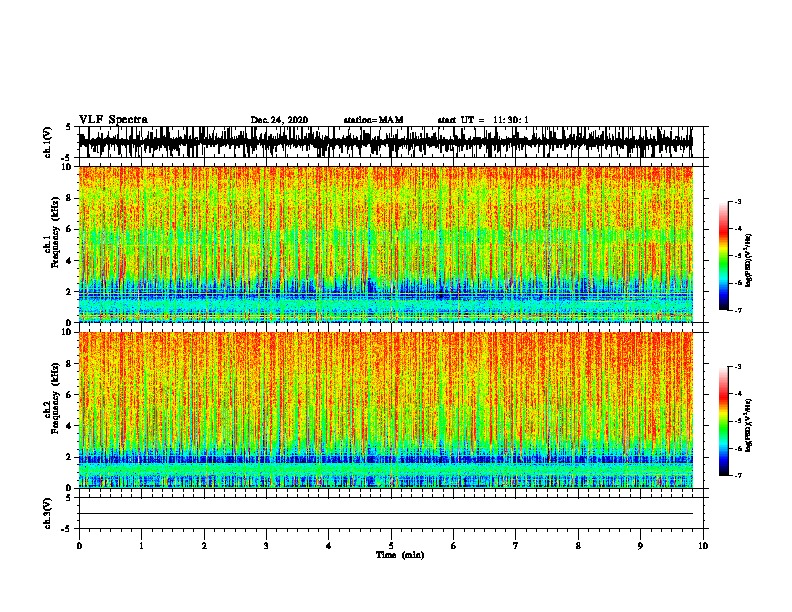This screenshot has height=612, width=792.
Task: Click the "6" kHz tick of ch.2 spectrogram
Action: (71, 395)
